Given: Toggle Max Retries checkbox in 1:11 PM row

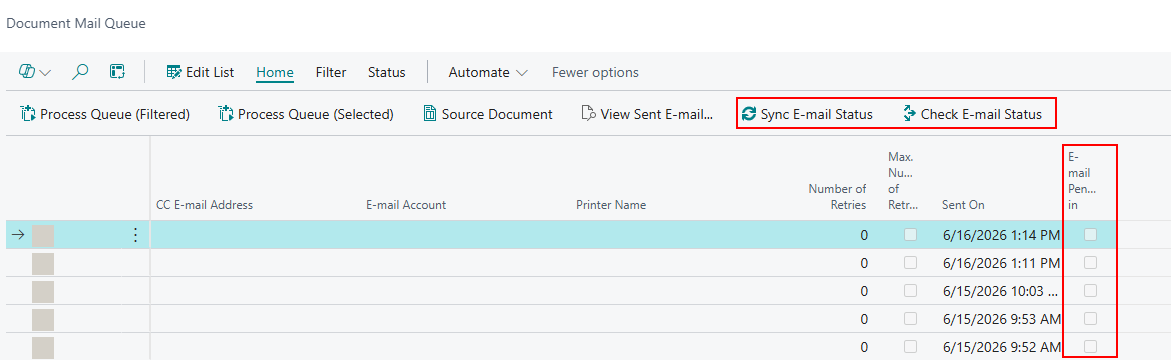Looking at the screenshot, I should tap(910, 262).
